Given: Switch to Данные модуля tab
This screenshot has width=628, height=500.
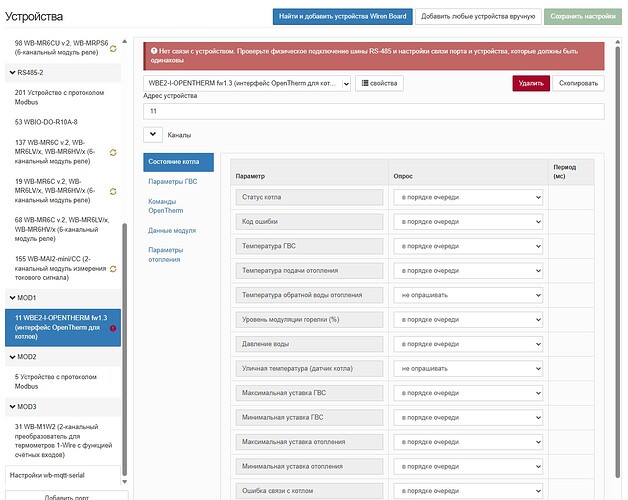Looking at the screenshot, I should (172, 230).
